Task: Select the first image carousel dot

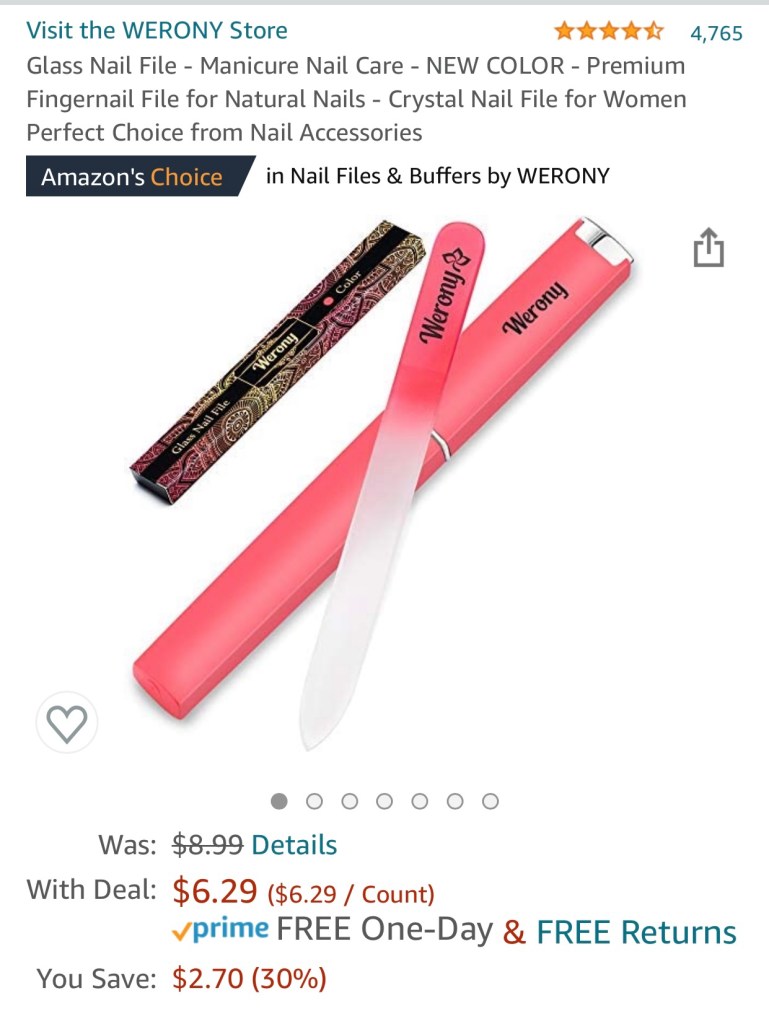Action: 279,801
